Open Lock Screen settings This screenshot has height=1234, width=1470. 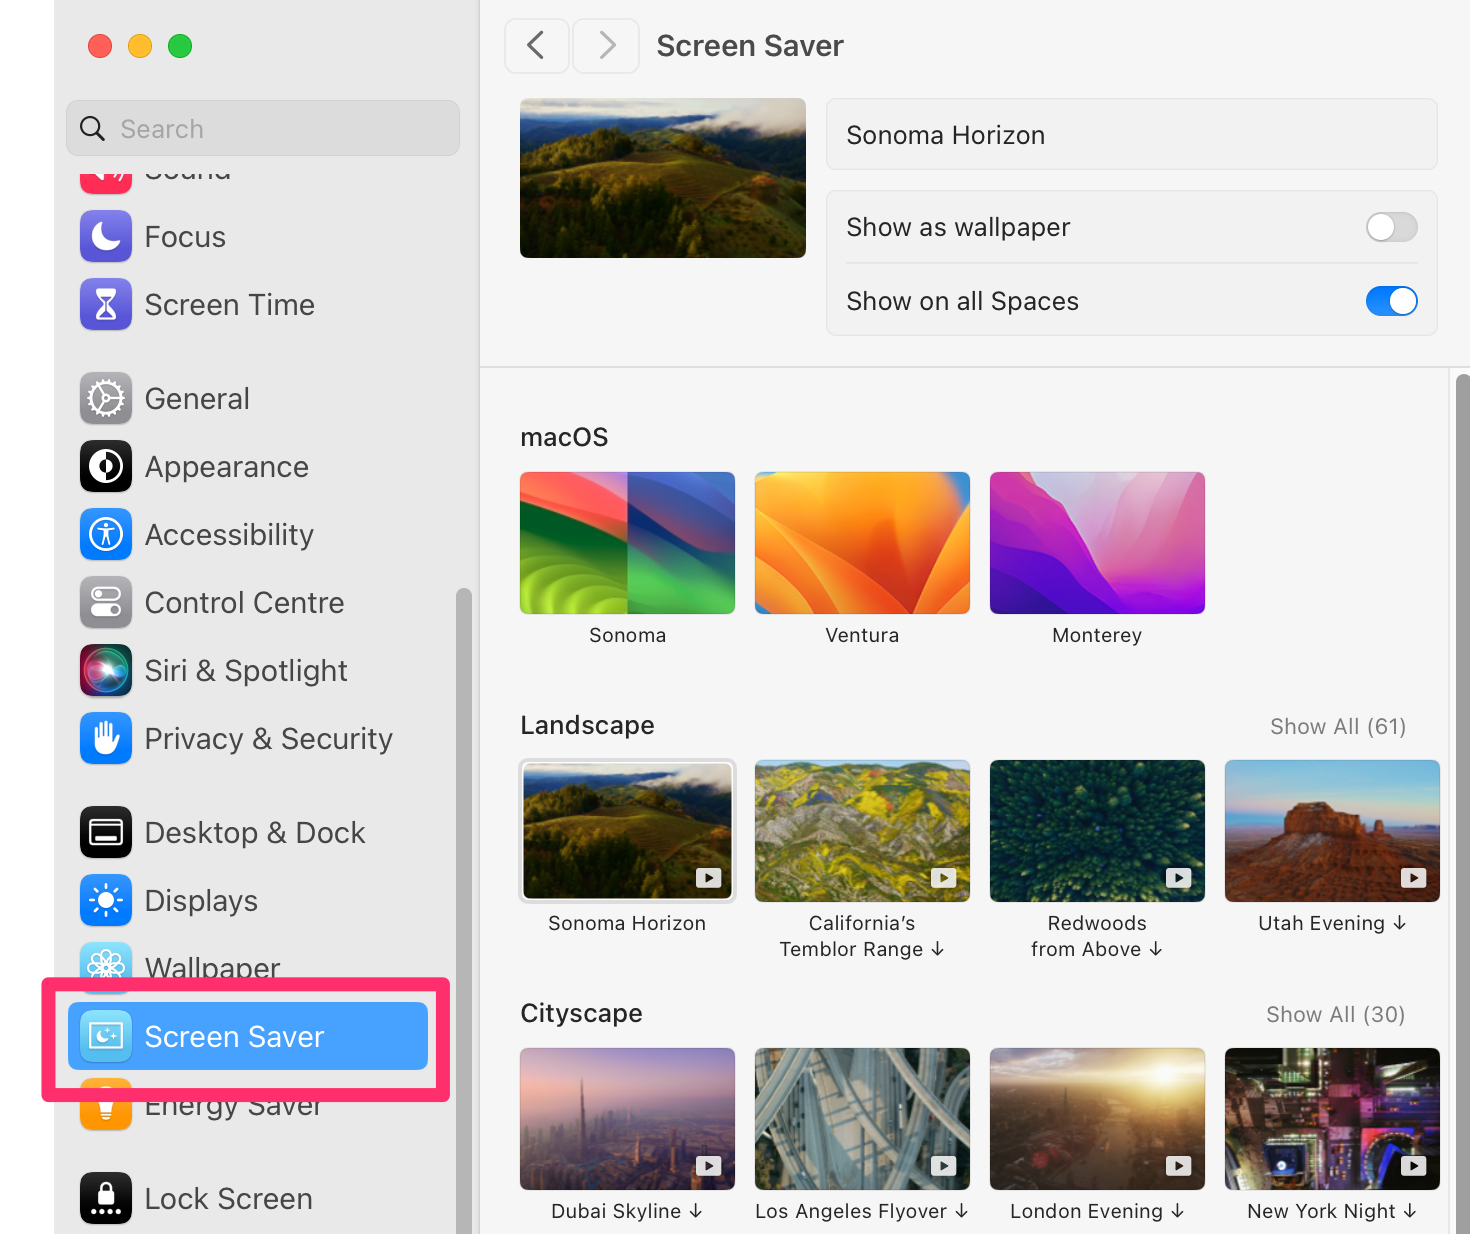click(248, 1198)
